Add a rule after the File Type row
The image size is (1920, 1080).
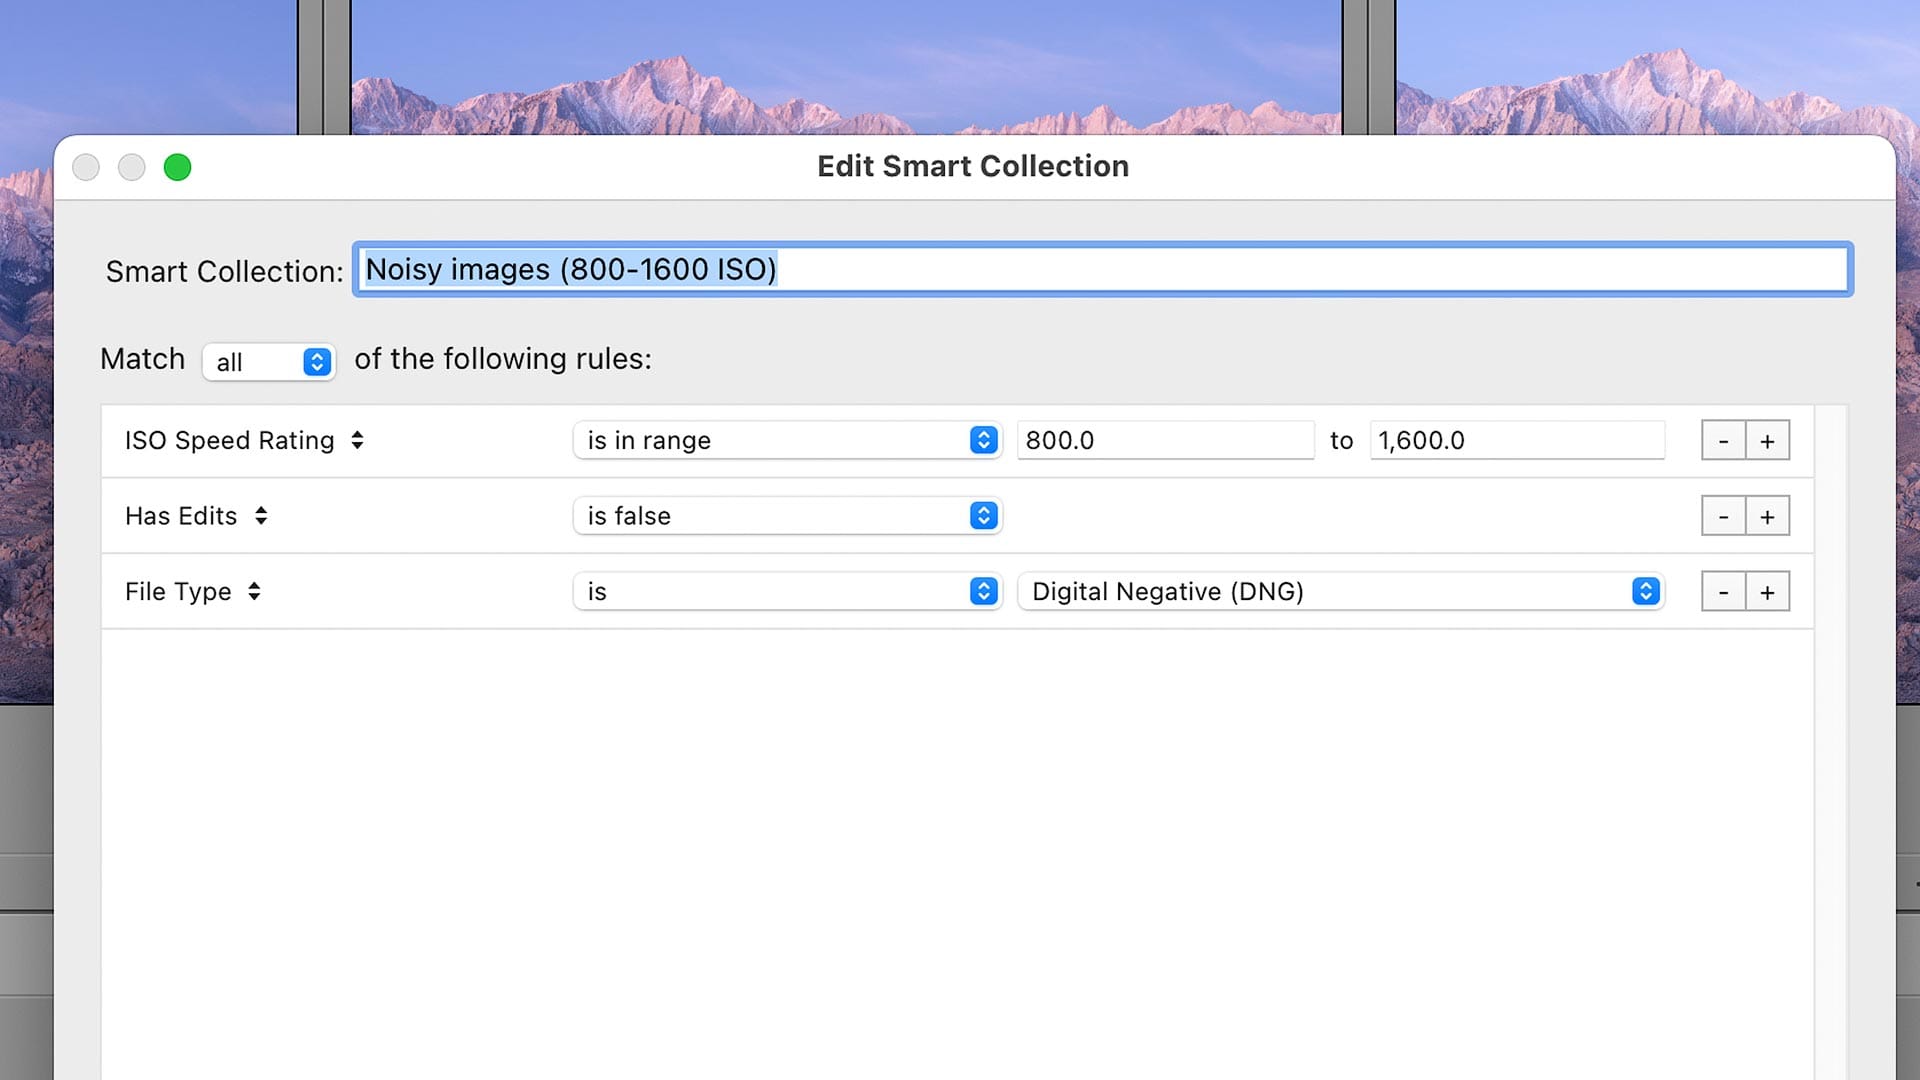[x=1767, y=592]
